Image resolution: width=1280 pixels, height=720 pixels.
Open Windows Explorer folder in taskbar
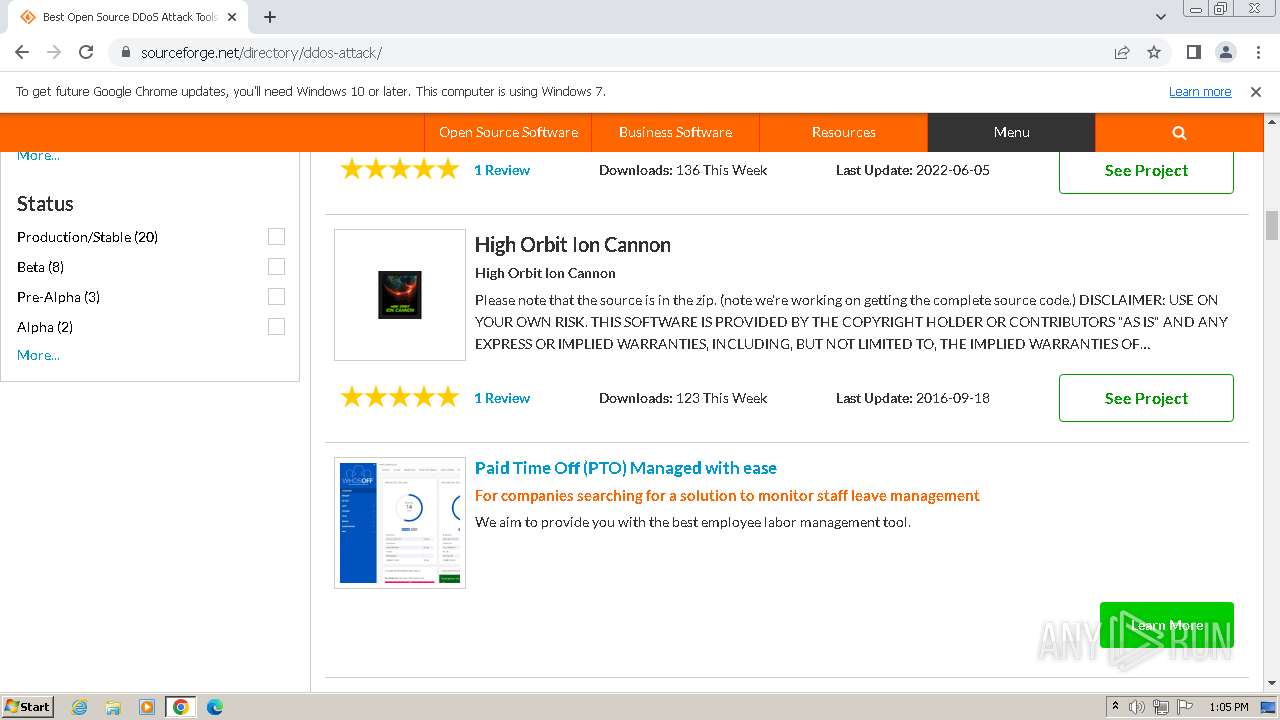point(113,707)
